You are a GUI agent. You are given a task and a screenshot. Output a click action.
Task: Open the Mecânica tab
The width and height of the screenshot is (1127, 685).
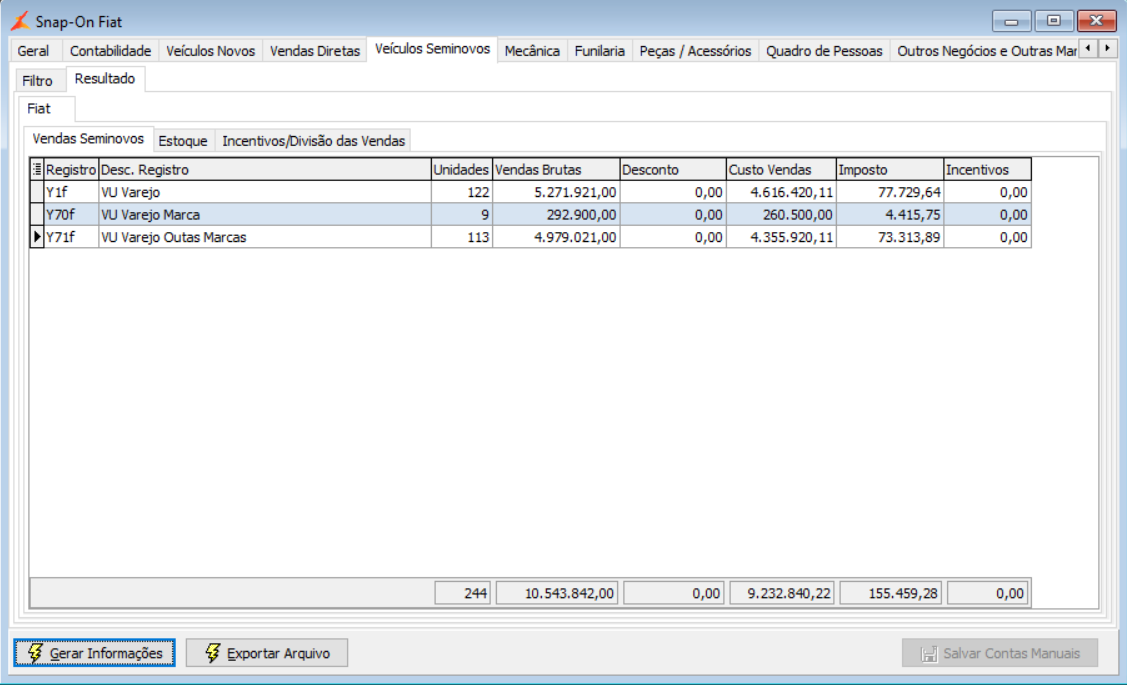coord(532,51)
